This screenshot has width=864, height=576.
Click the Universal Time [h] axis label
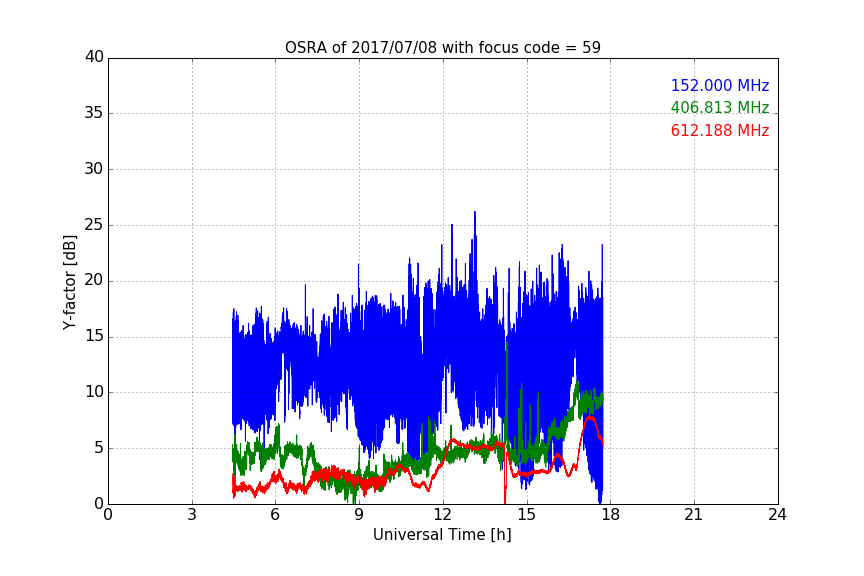442,535
